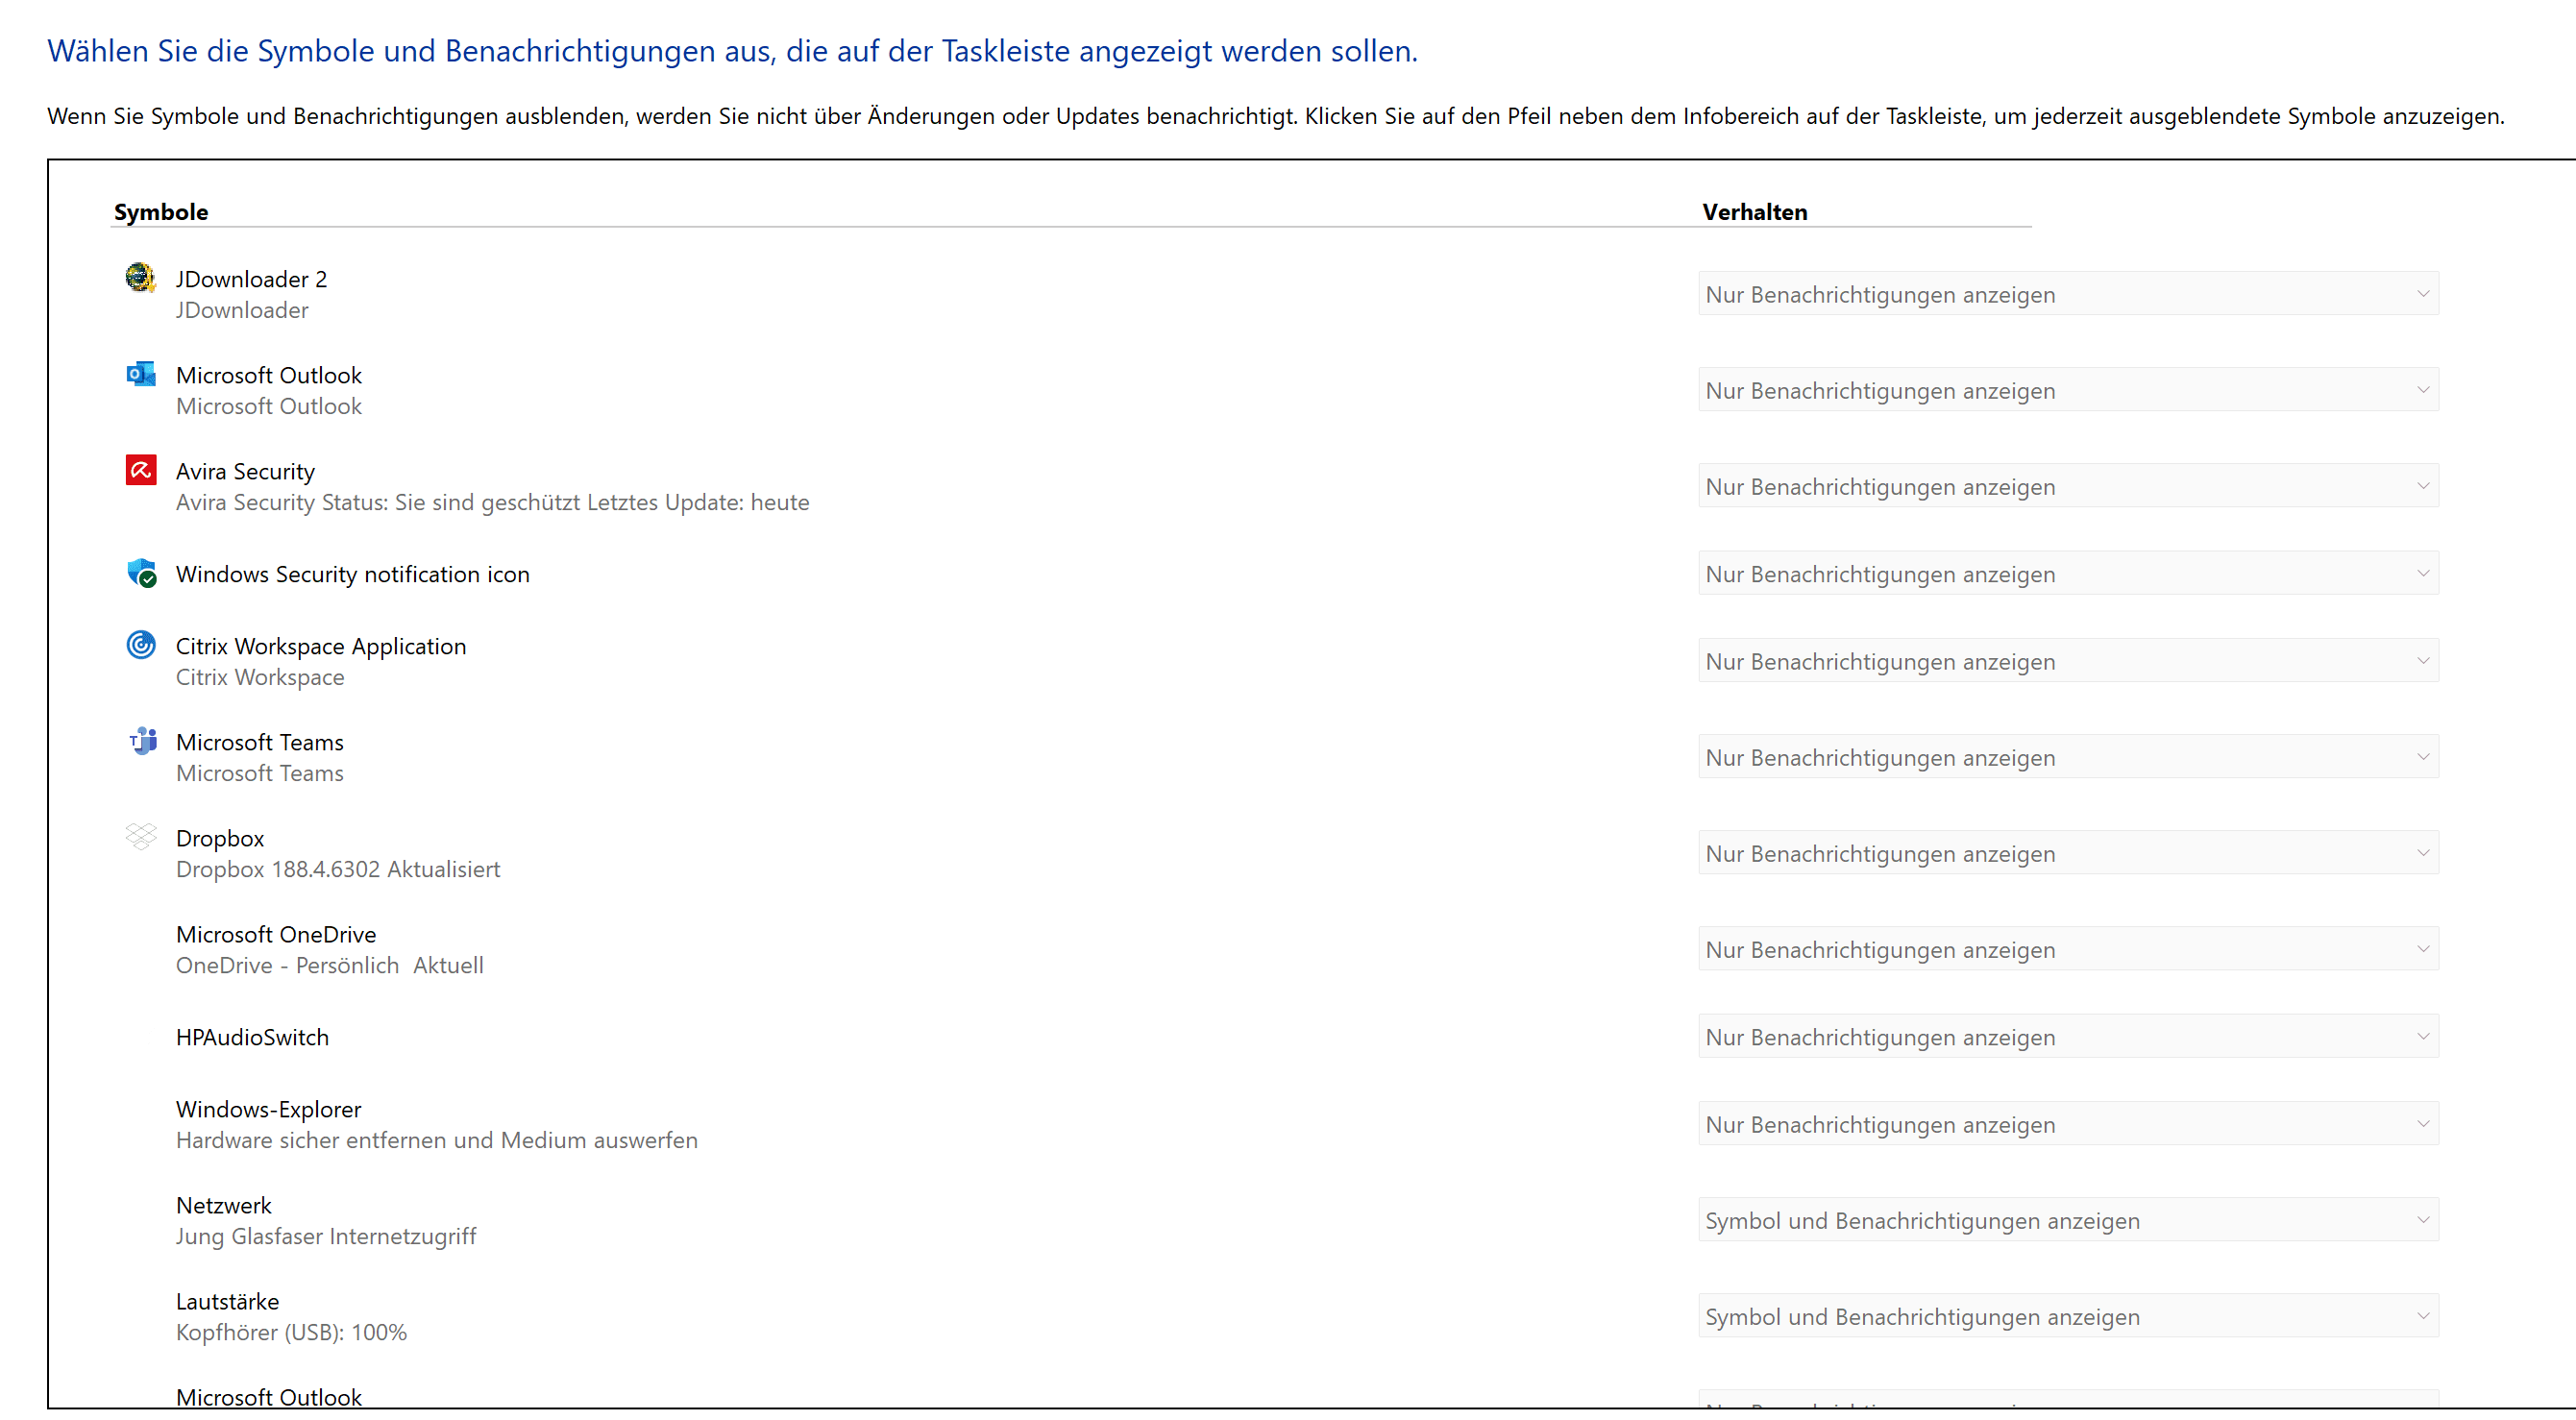This screenshot has height=1420, width=2576.
Task: Open the Dropbox behavior dropdown
Action: pyautogui.click(x=2068, y=853)
